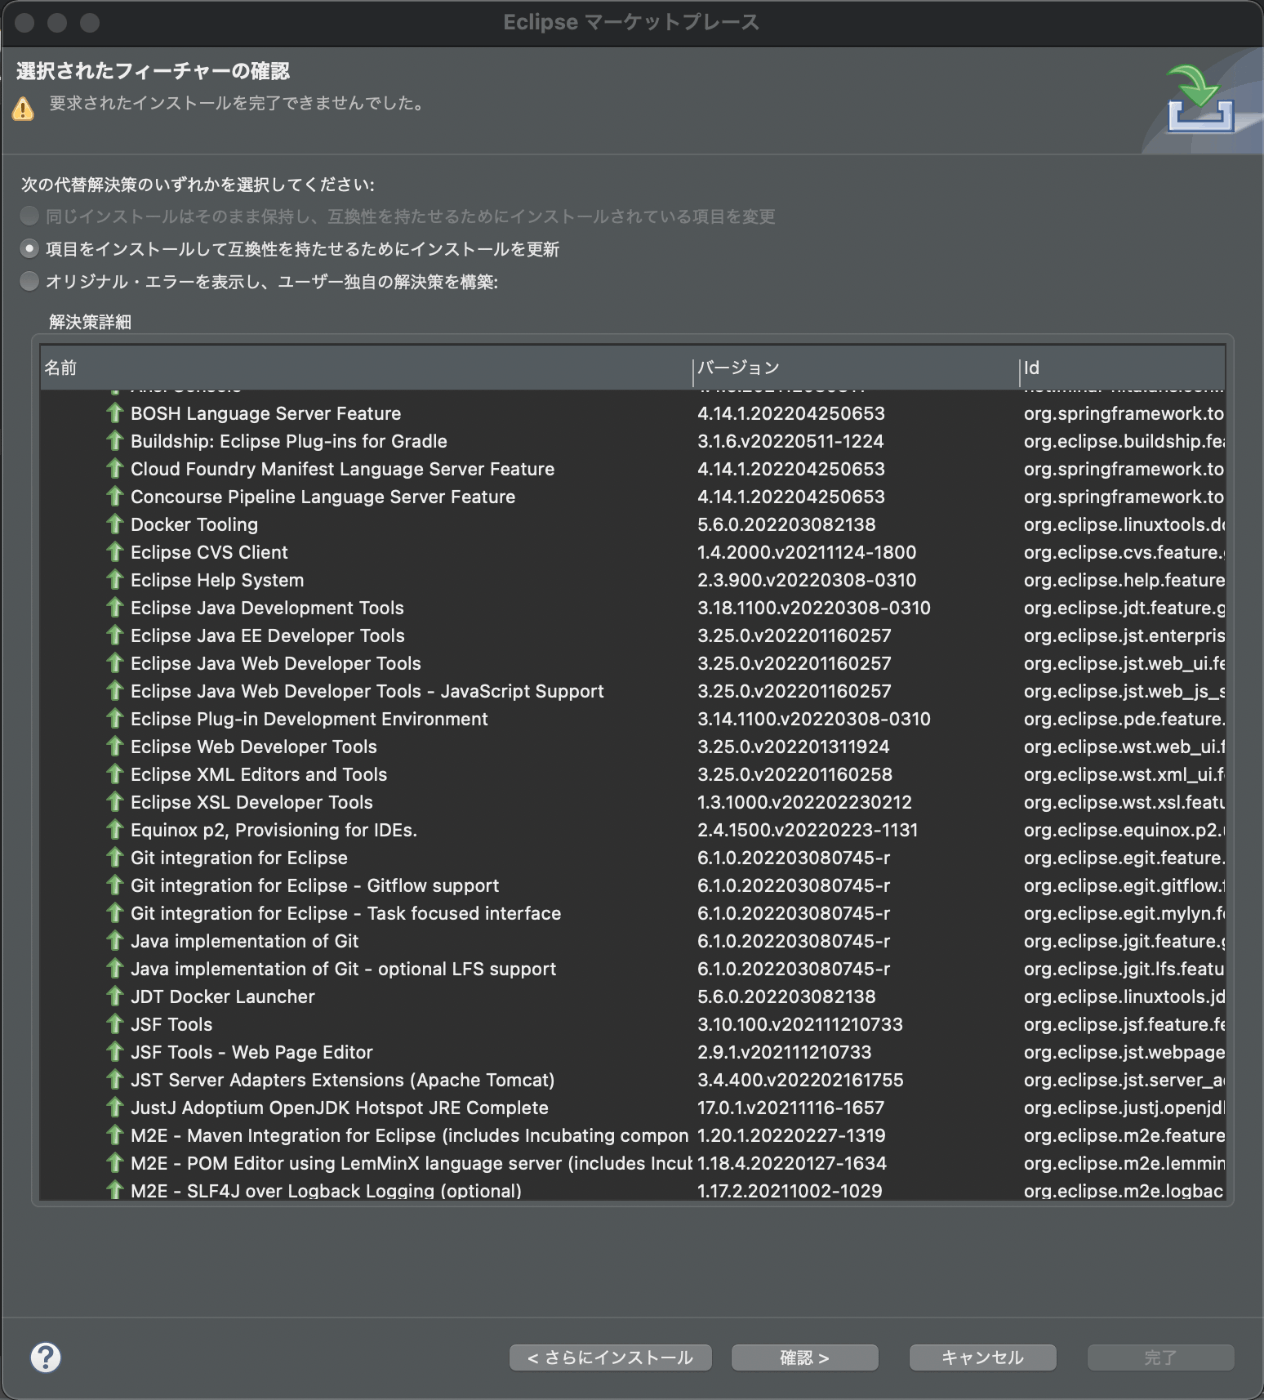The height and width of the screenshot is (1400, 1264).
Task: Select Eclipse Java Web Developer Tools - JavaScript Support row
Action: (x=632, y=691)
